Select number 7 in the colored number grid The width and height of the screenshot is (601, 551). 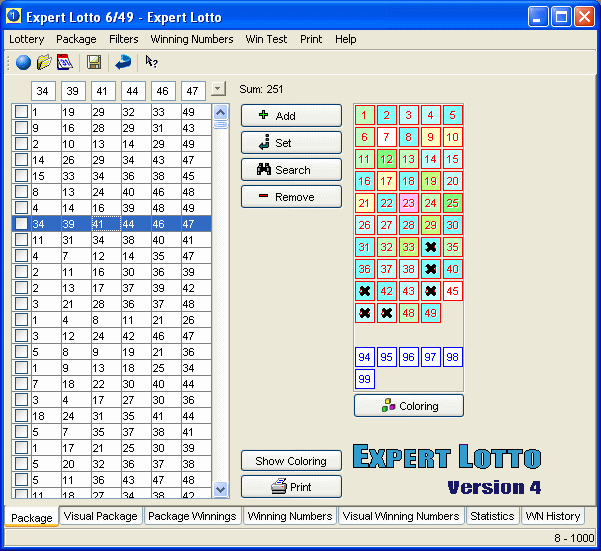386,137
